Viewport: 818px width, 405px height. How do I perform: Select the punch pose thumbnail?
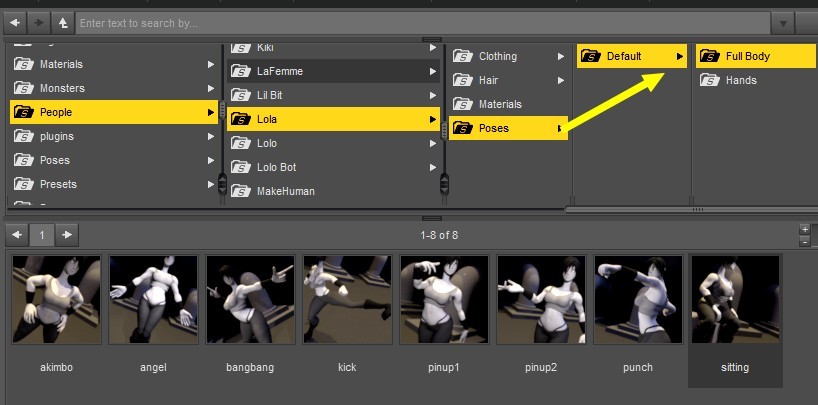(639, 300)
